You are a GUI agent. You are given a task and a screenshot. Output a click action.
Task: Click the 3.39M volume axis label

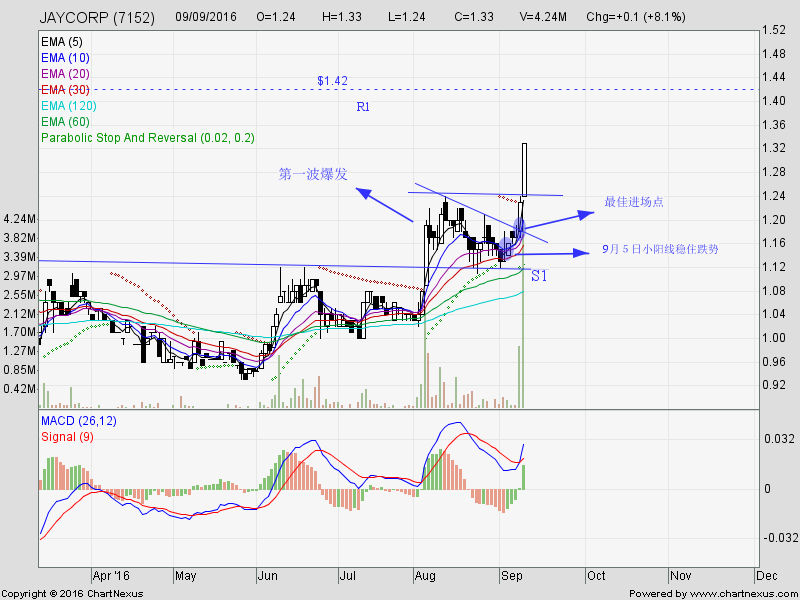point(19,257)
